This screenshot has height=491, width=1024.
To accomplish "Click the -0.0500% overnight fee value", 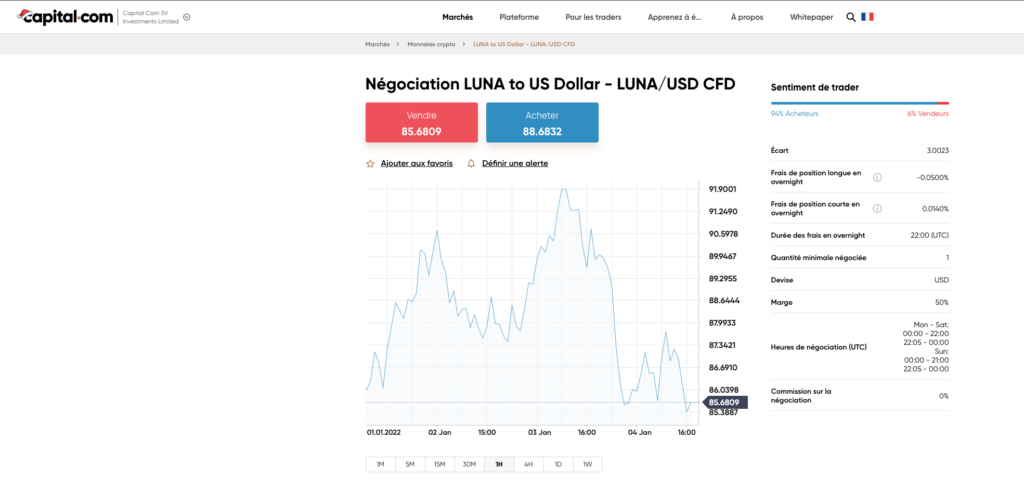I will tap(933, 177).
